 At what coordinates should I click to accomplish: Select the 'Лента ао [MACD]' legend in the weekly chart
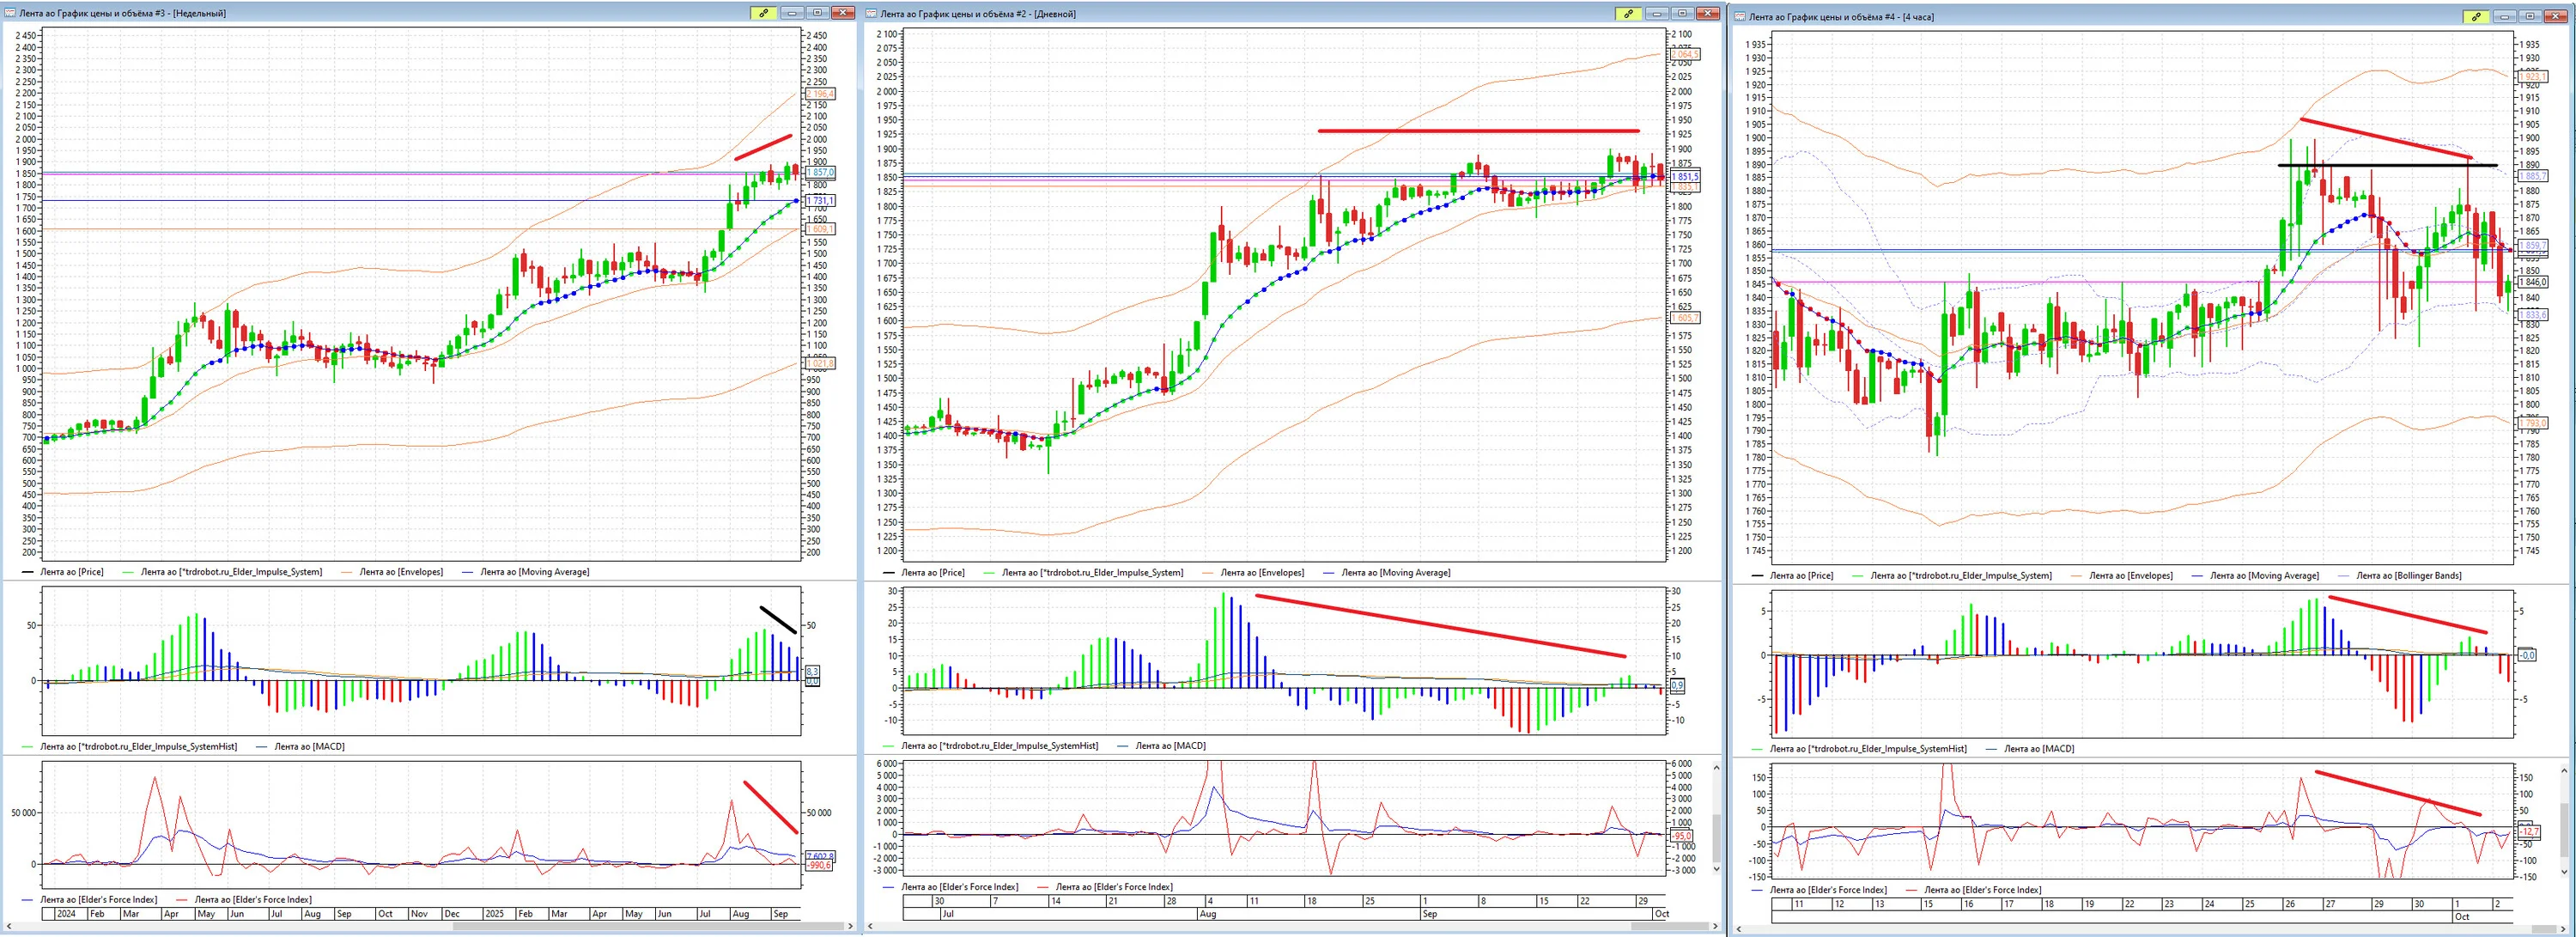coord(309,746)
